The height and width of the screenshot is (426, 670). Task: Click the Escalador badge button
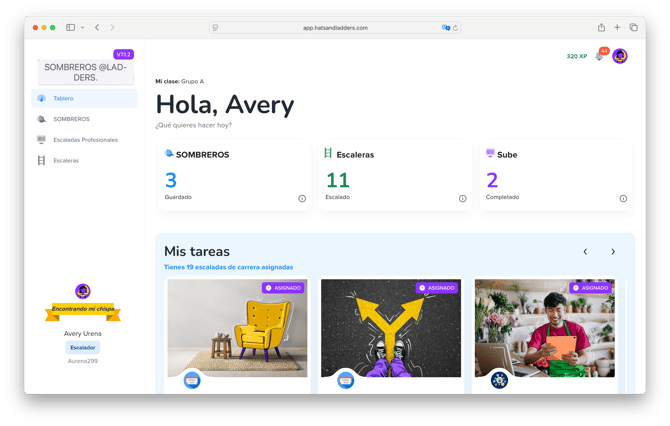pos(83,347)
